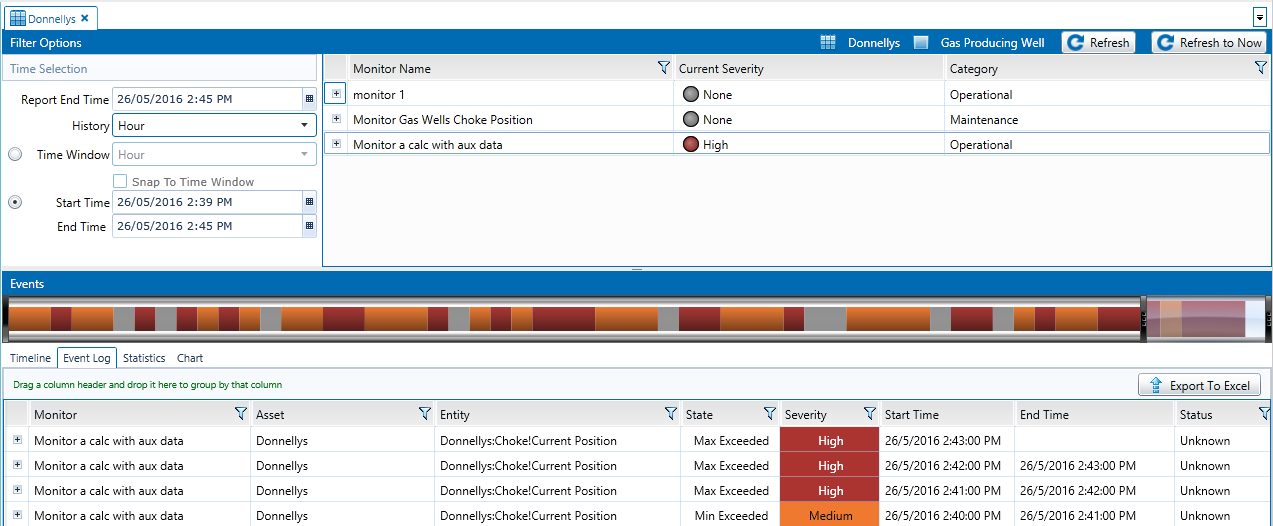Click the Monitor Name column filter icon

663,68
